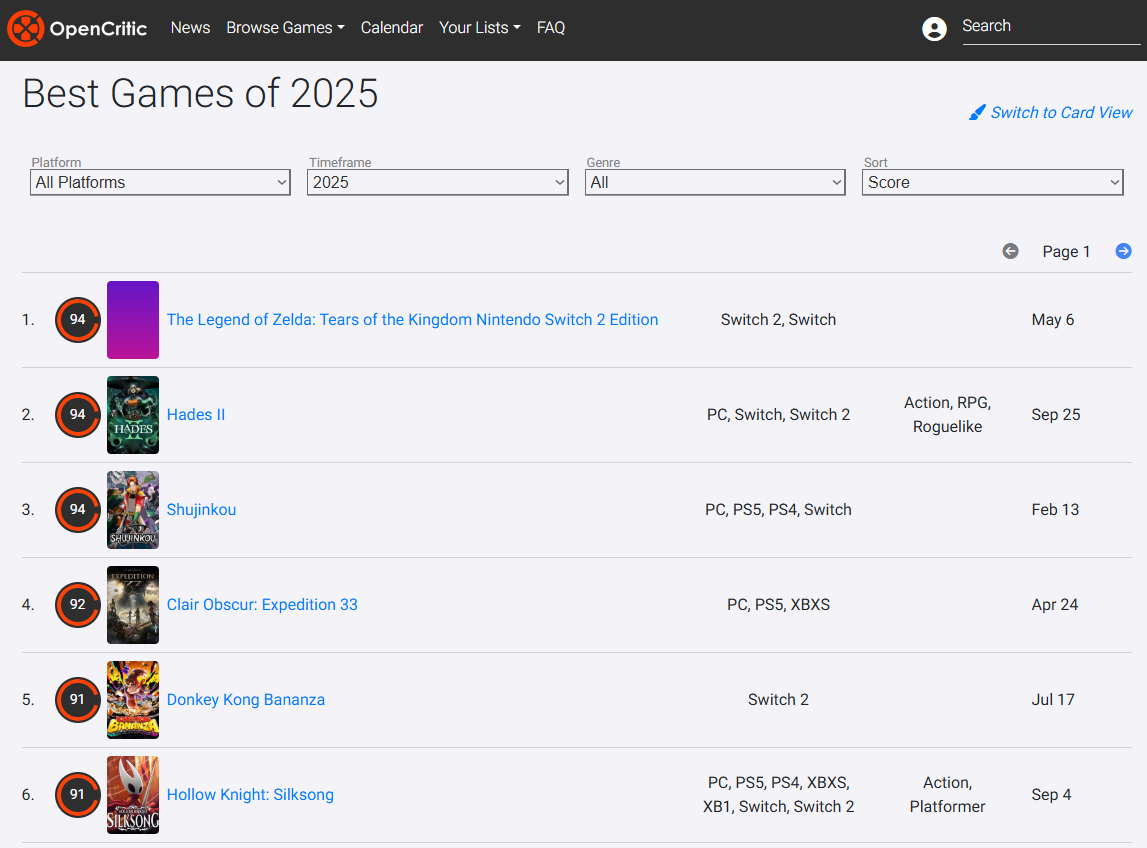Focus the Search input field
The height and width of the screenshot is (848, 1147).
click(x=1050, y=27)
